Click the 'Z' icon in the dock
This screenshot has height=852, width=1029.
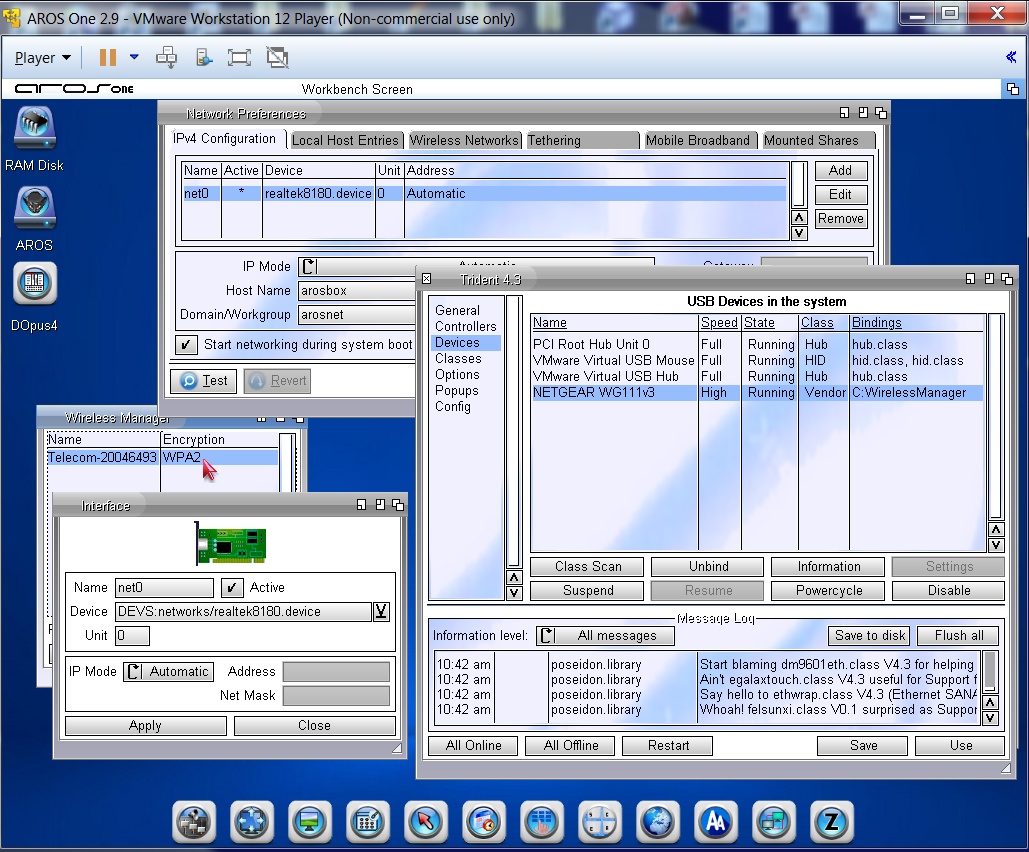point(831,822)
